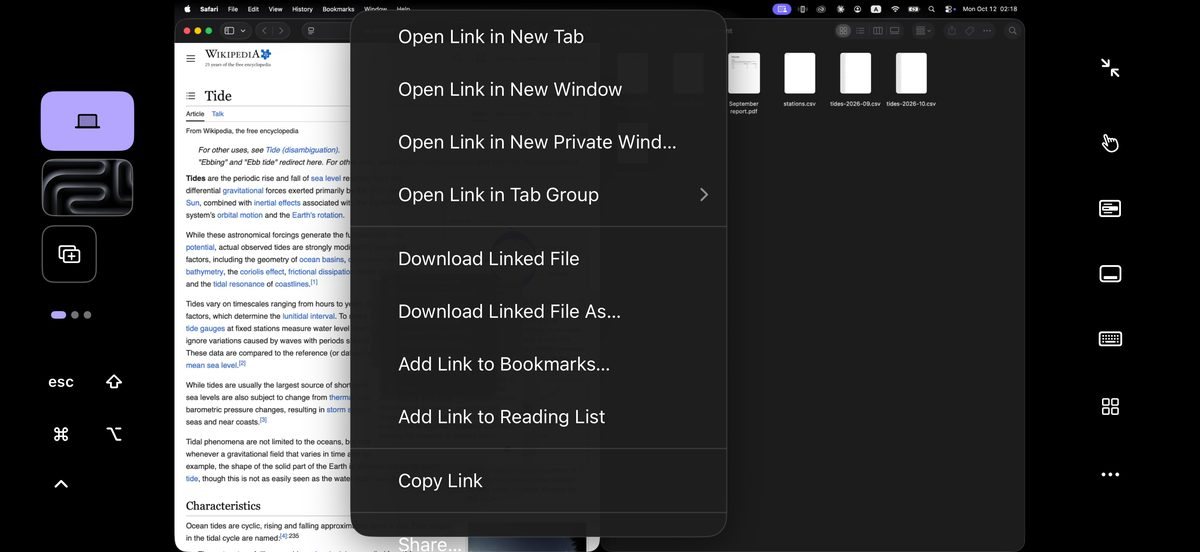
Task: Select tides-2026-09.csv in Finder
Action: tap(855, 80)
